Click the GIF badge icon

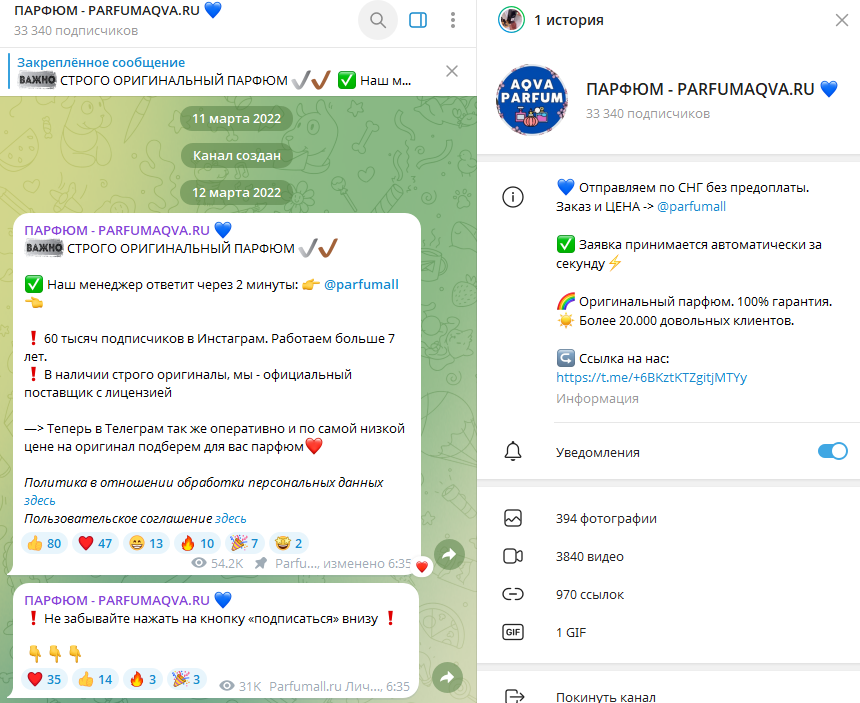(x=513, y=632)
